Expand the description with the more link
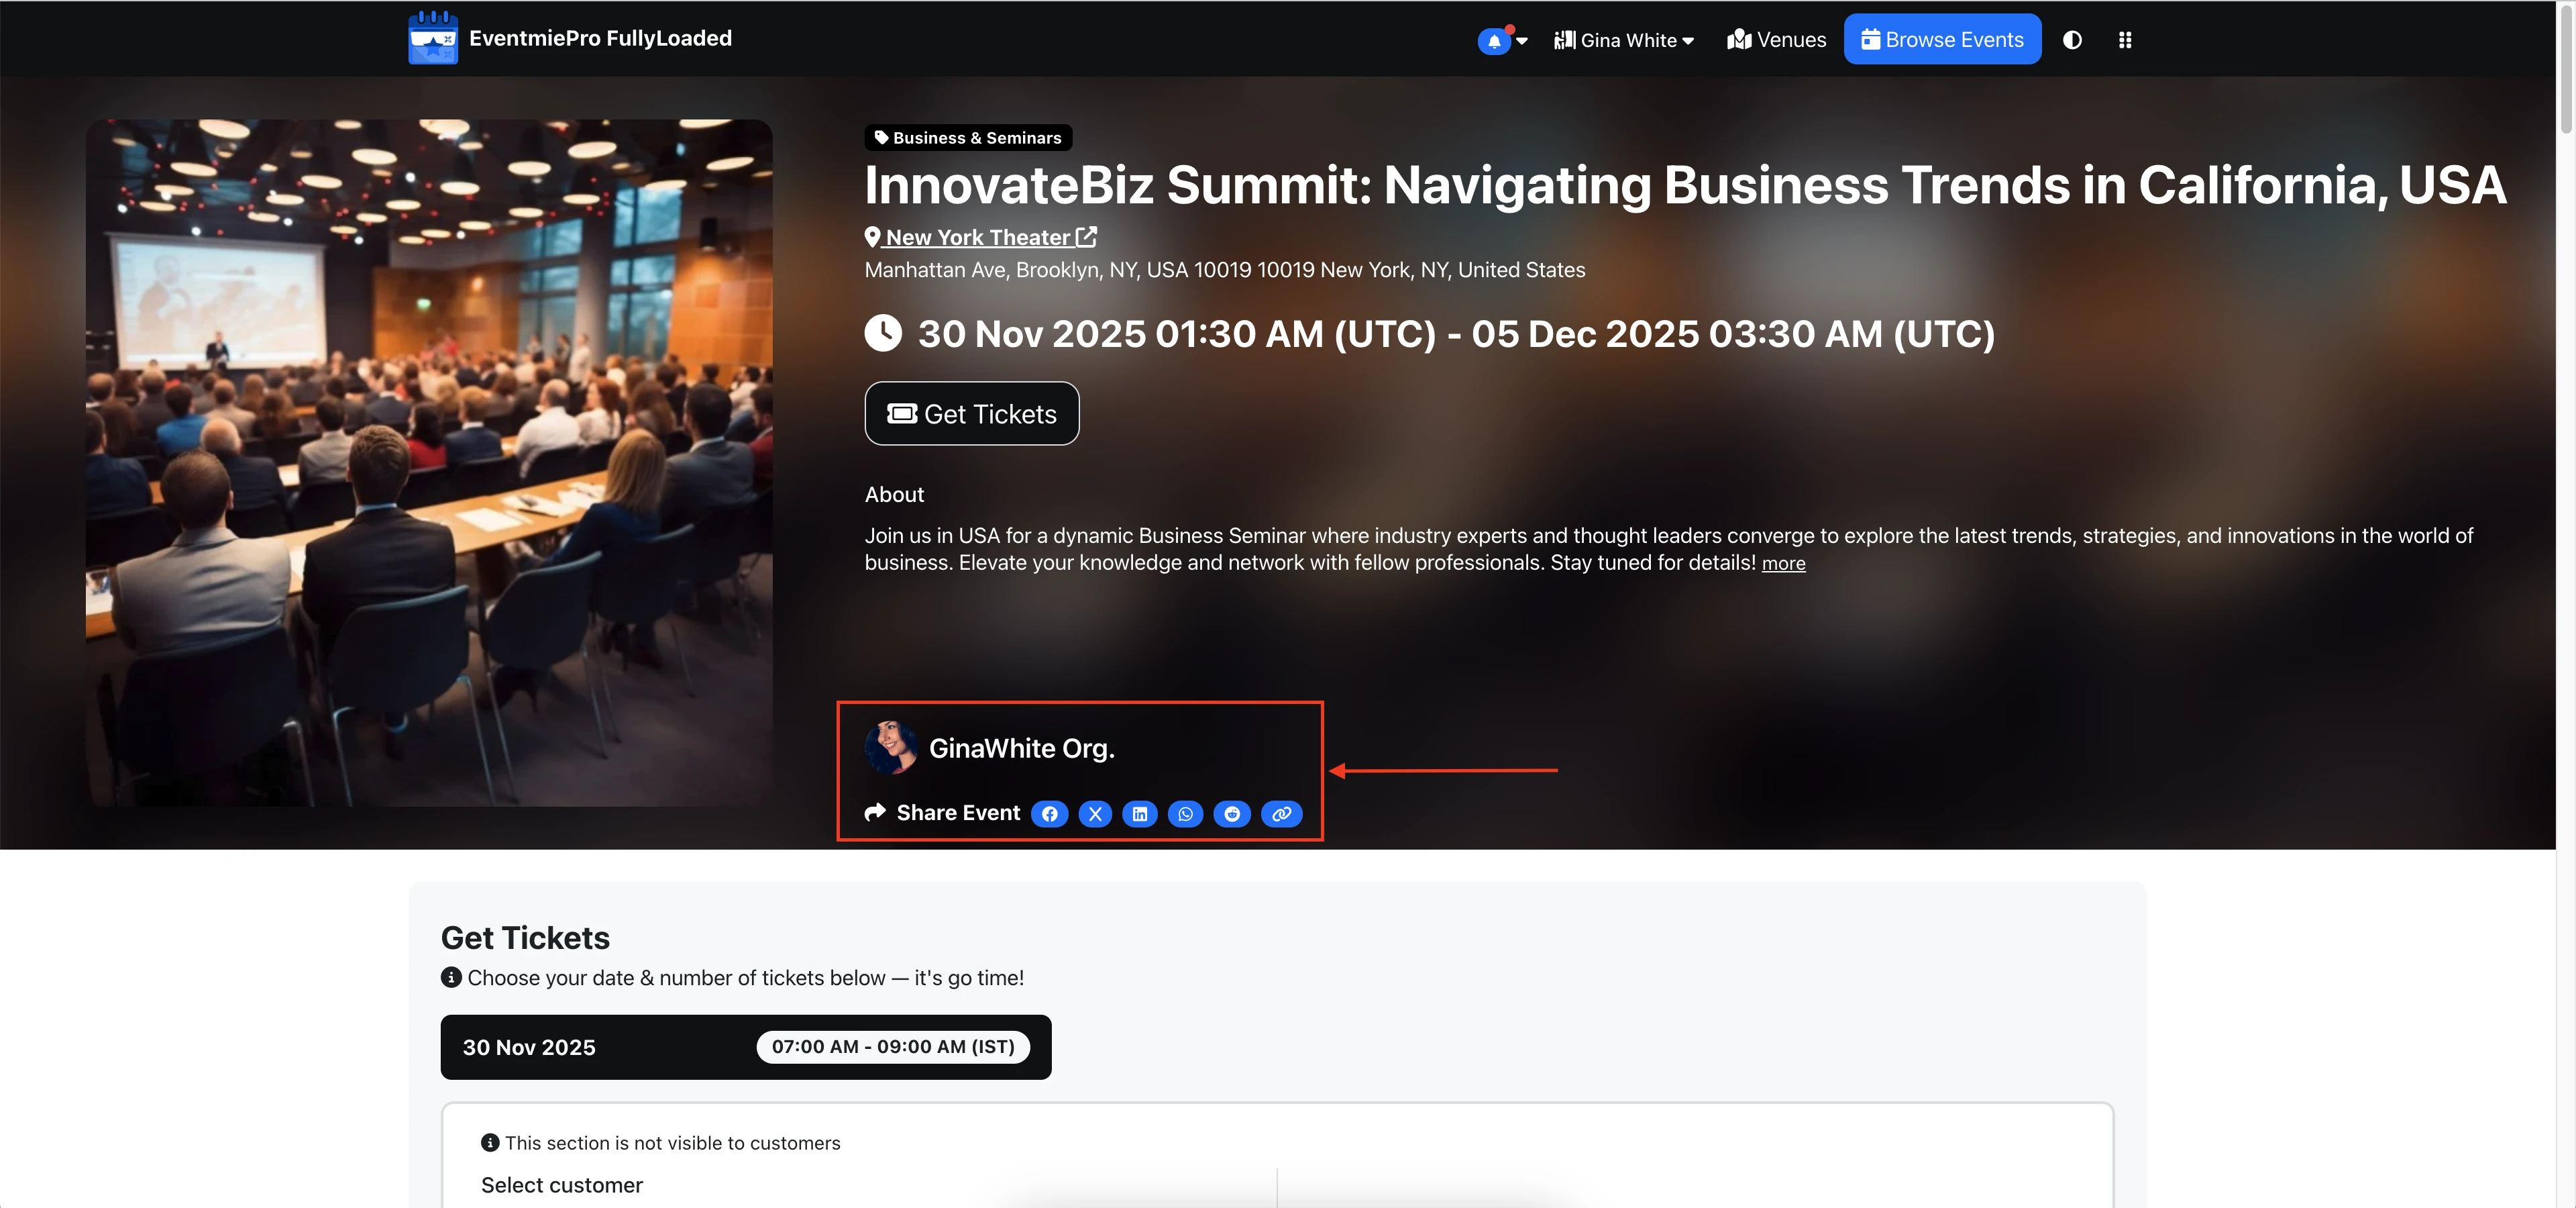The width and height of the screenshot is (2576, 1208). (x=1783, y=563)
